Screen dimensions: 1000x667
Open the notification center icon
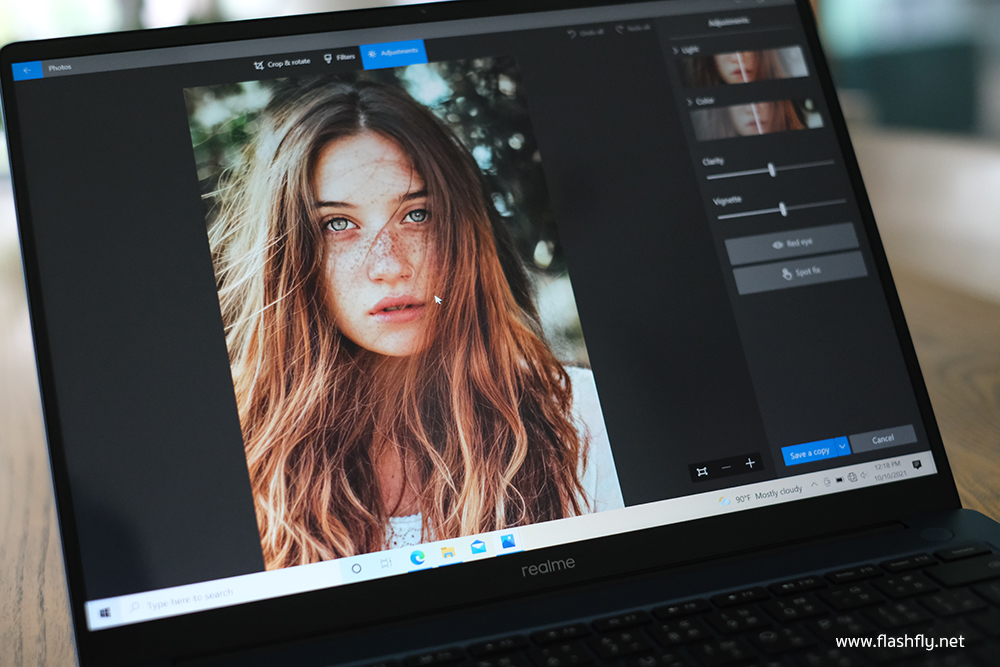click(x=916, y=464)
